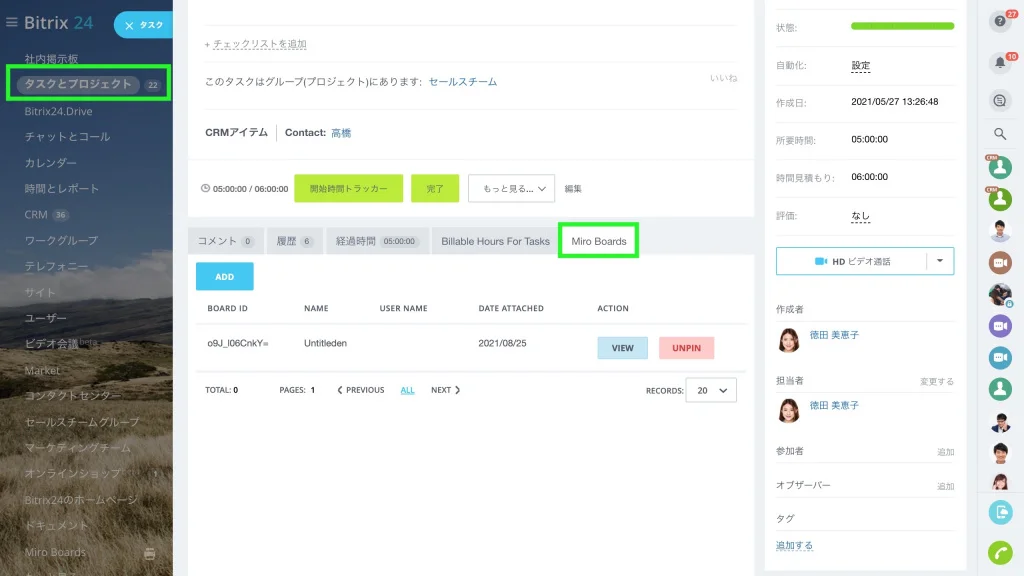
Task: Click the blue video chat icon
Action: point(1000,357)
